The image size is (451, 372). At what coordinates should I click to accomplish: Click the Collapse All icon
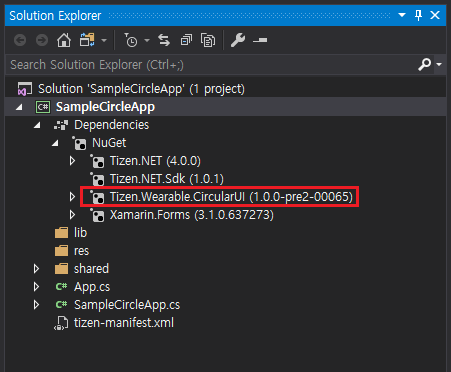point(186,40)
